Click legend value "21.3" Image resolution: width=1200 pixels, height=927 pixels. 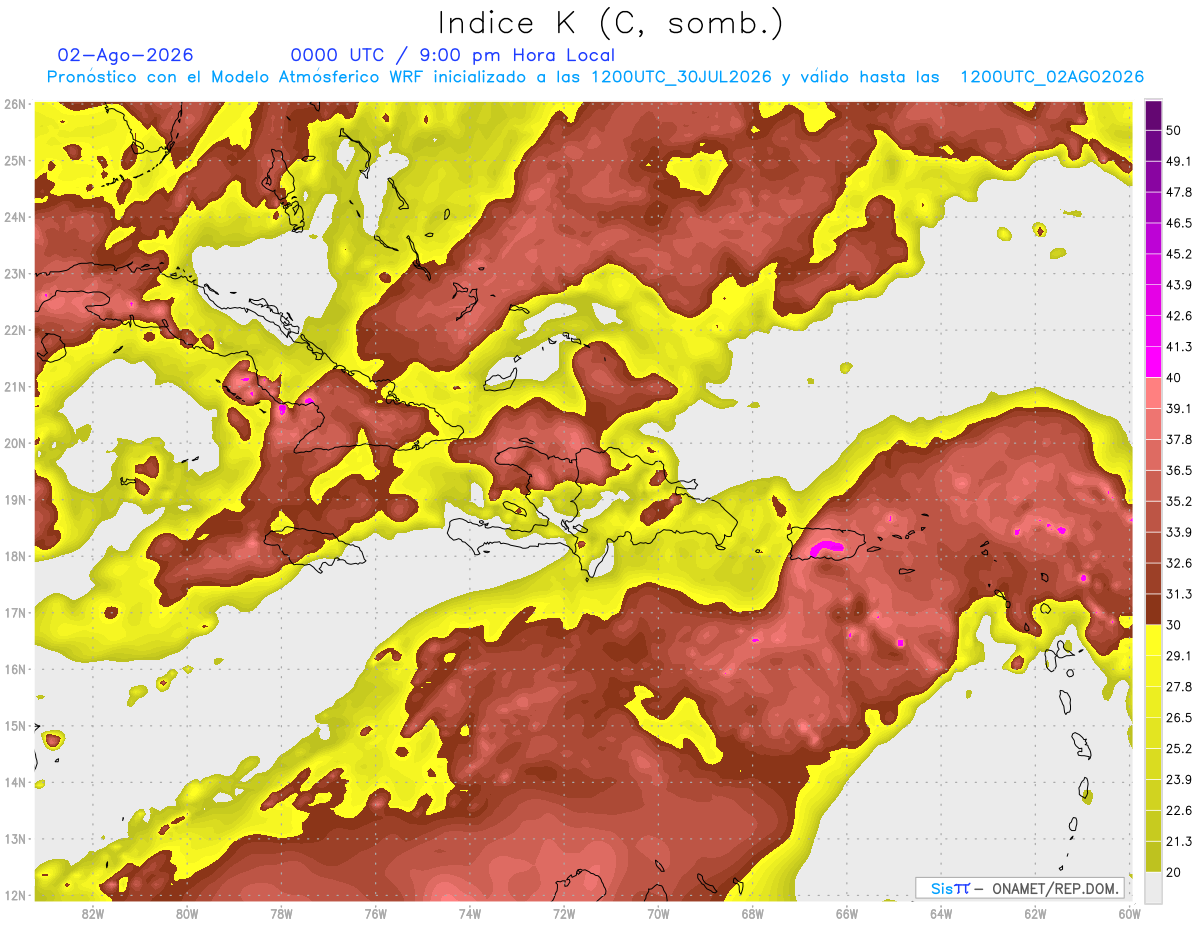click(1178, 841)
